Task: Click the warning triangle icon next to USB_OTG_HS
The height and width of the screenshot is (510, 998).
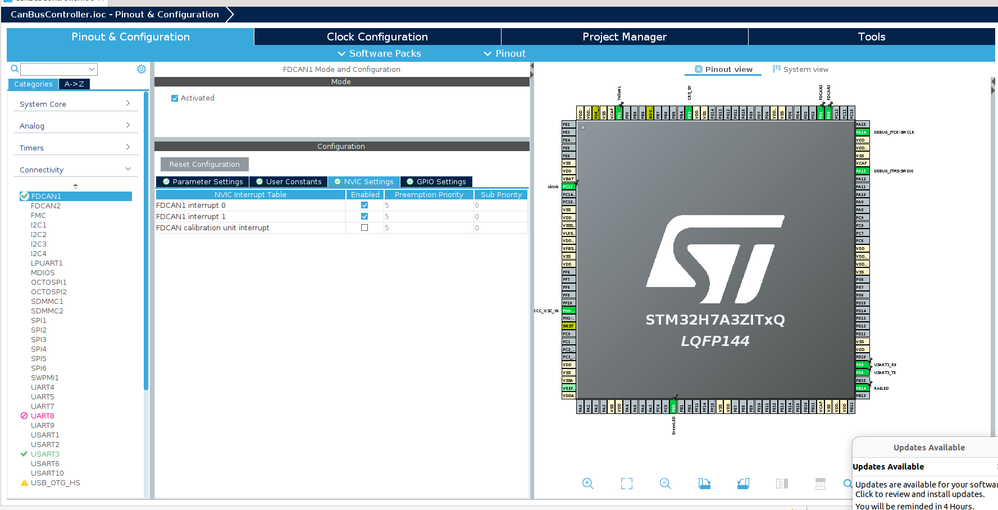Action: click(x=24, y=483)
